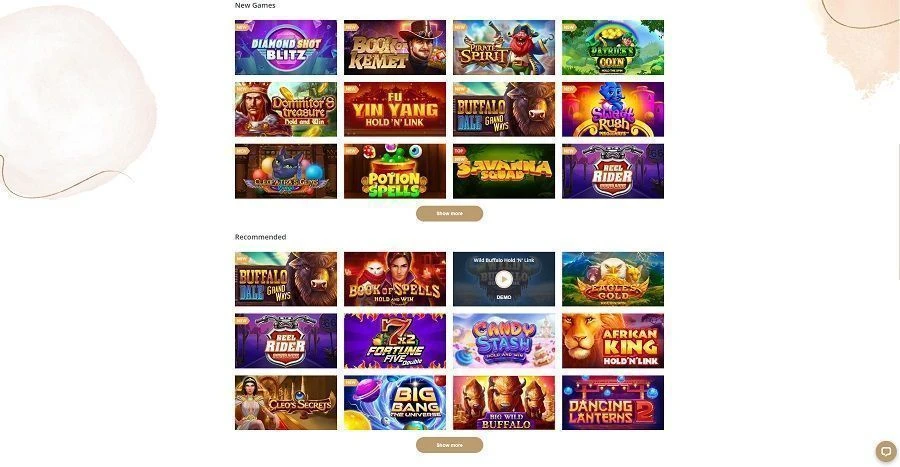This screenshot has width=900, height=467.
Task: Show more New Games
Action: (x=449, y=213)
